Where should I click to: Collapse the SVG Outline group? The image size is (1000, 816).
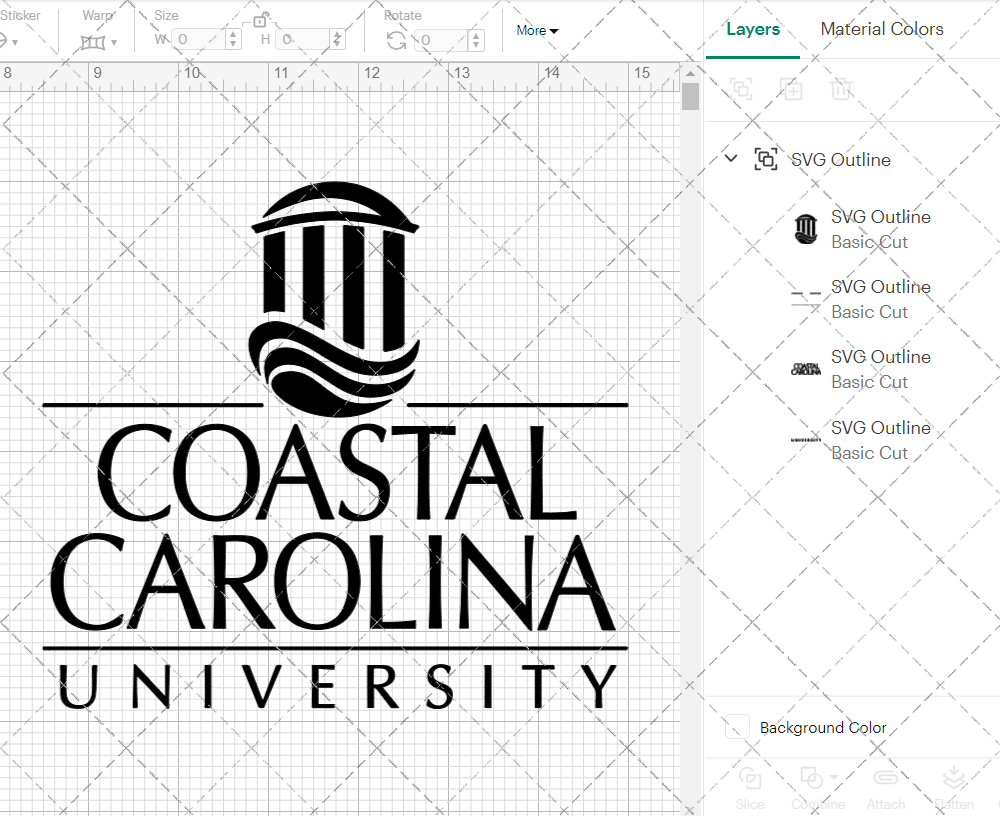(730, 158)
